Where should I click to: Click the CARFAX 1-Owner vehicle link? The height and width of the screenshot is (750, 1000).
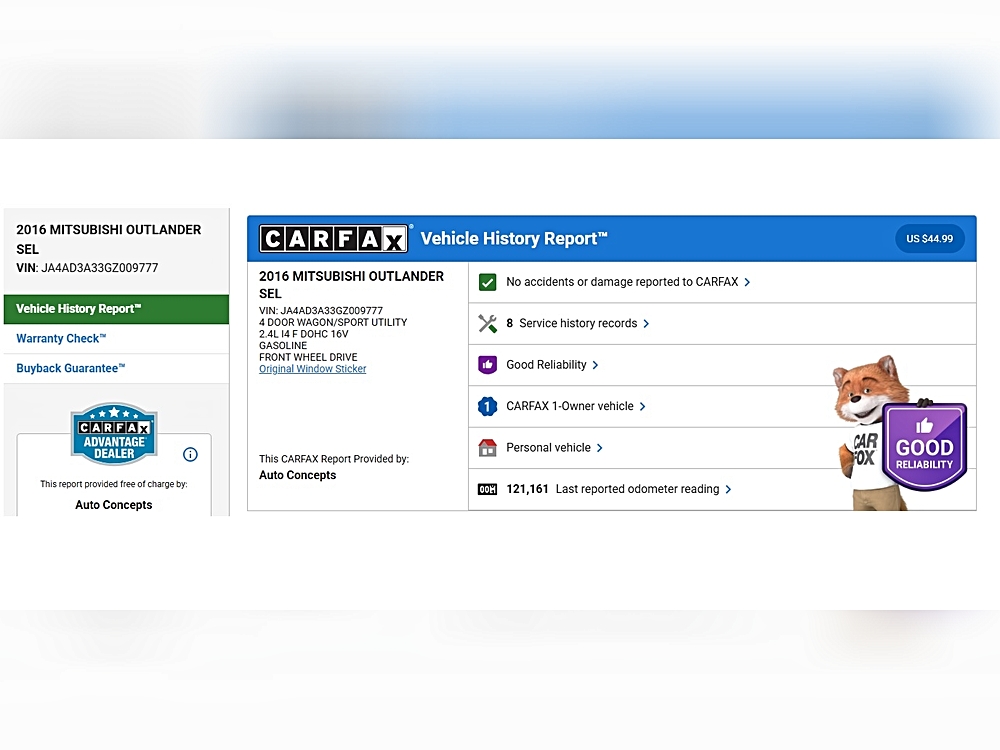tap(569, 407)
